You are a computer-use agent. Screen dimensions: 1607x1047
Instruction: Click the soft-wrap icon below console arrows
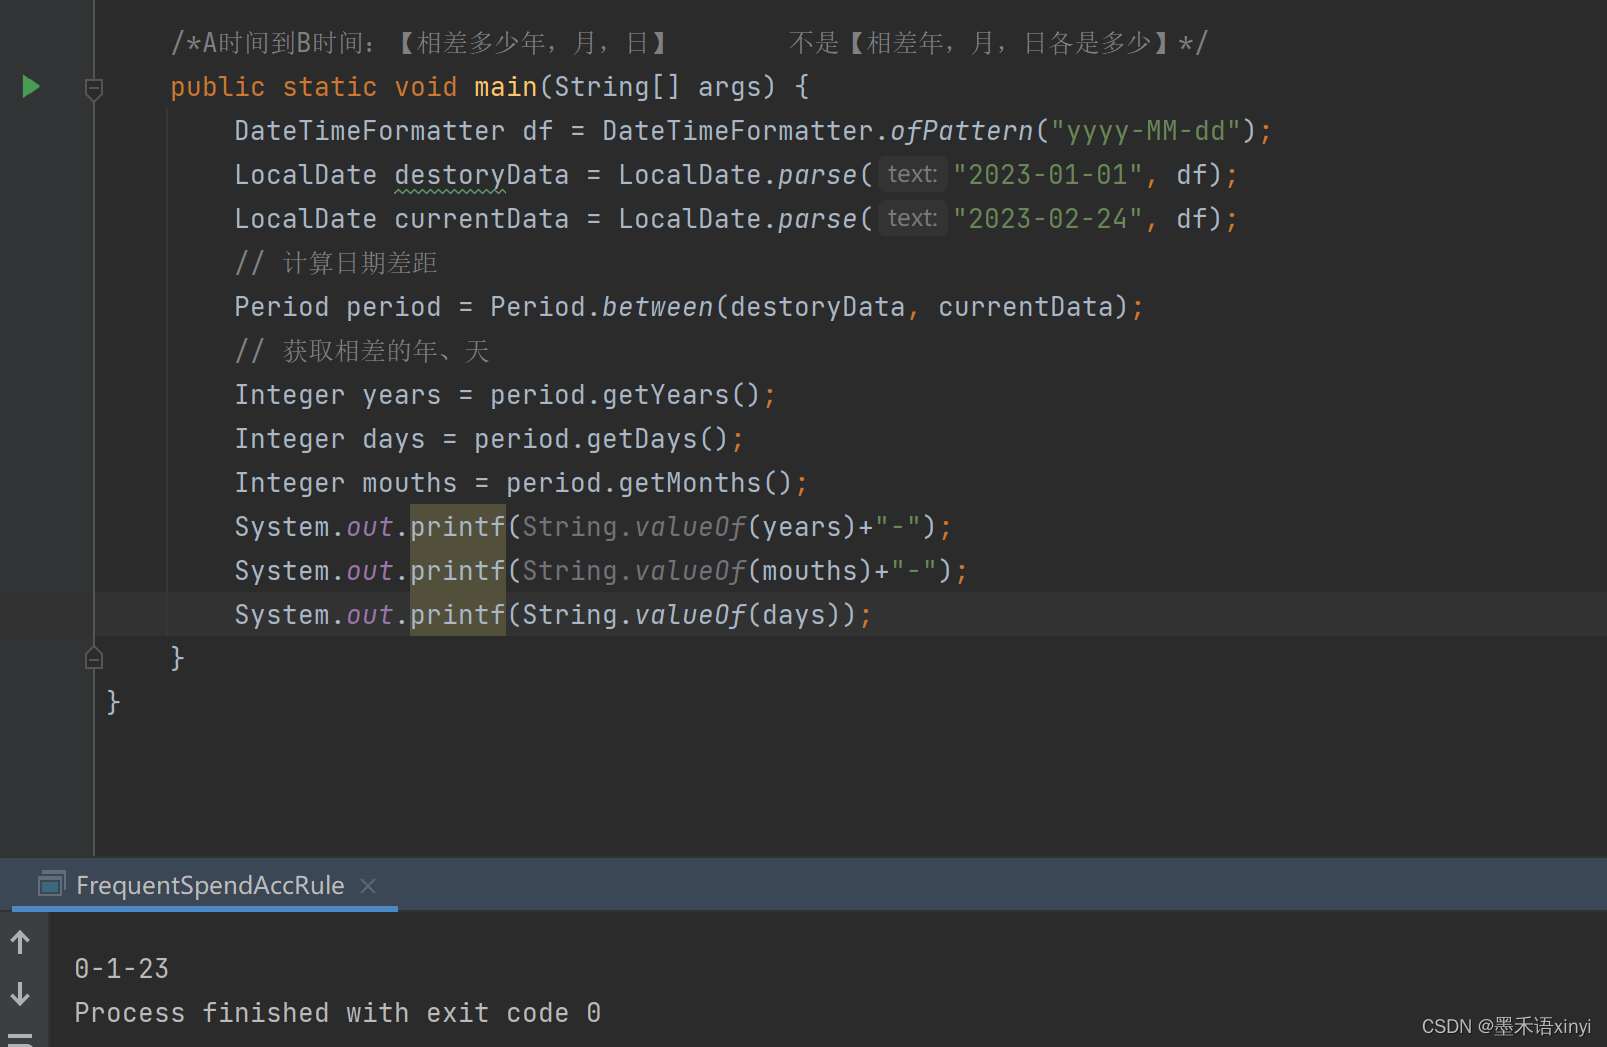(20, 1038)
